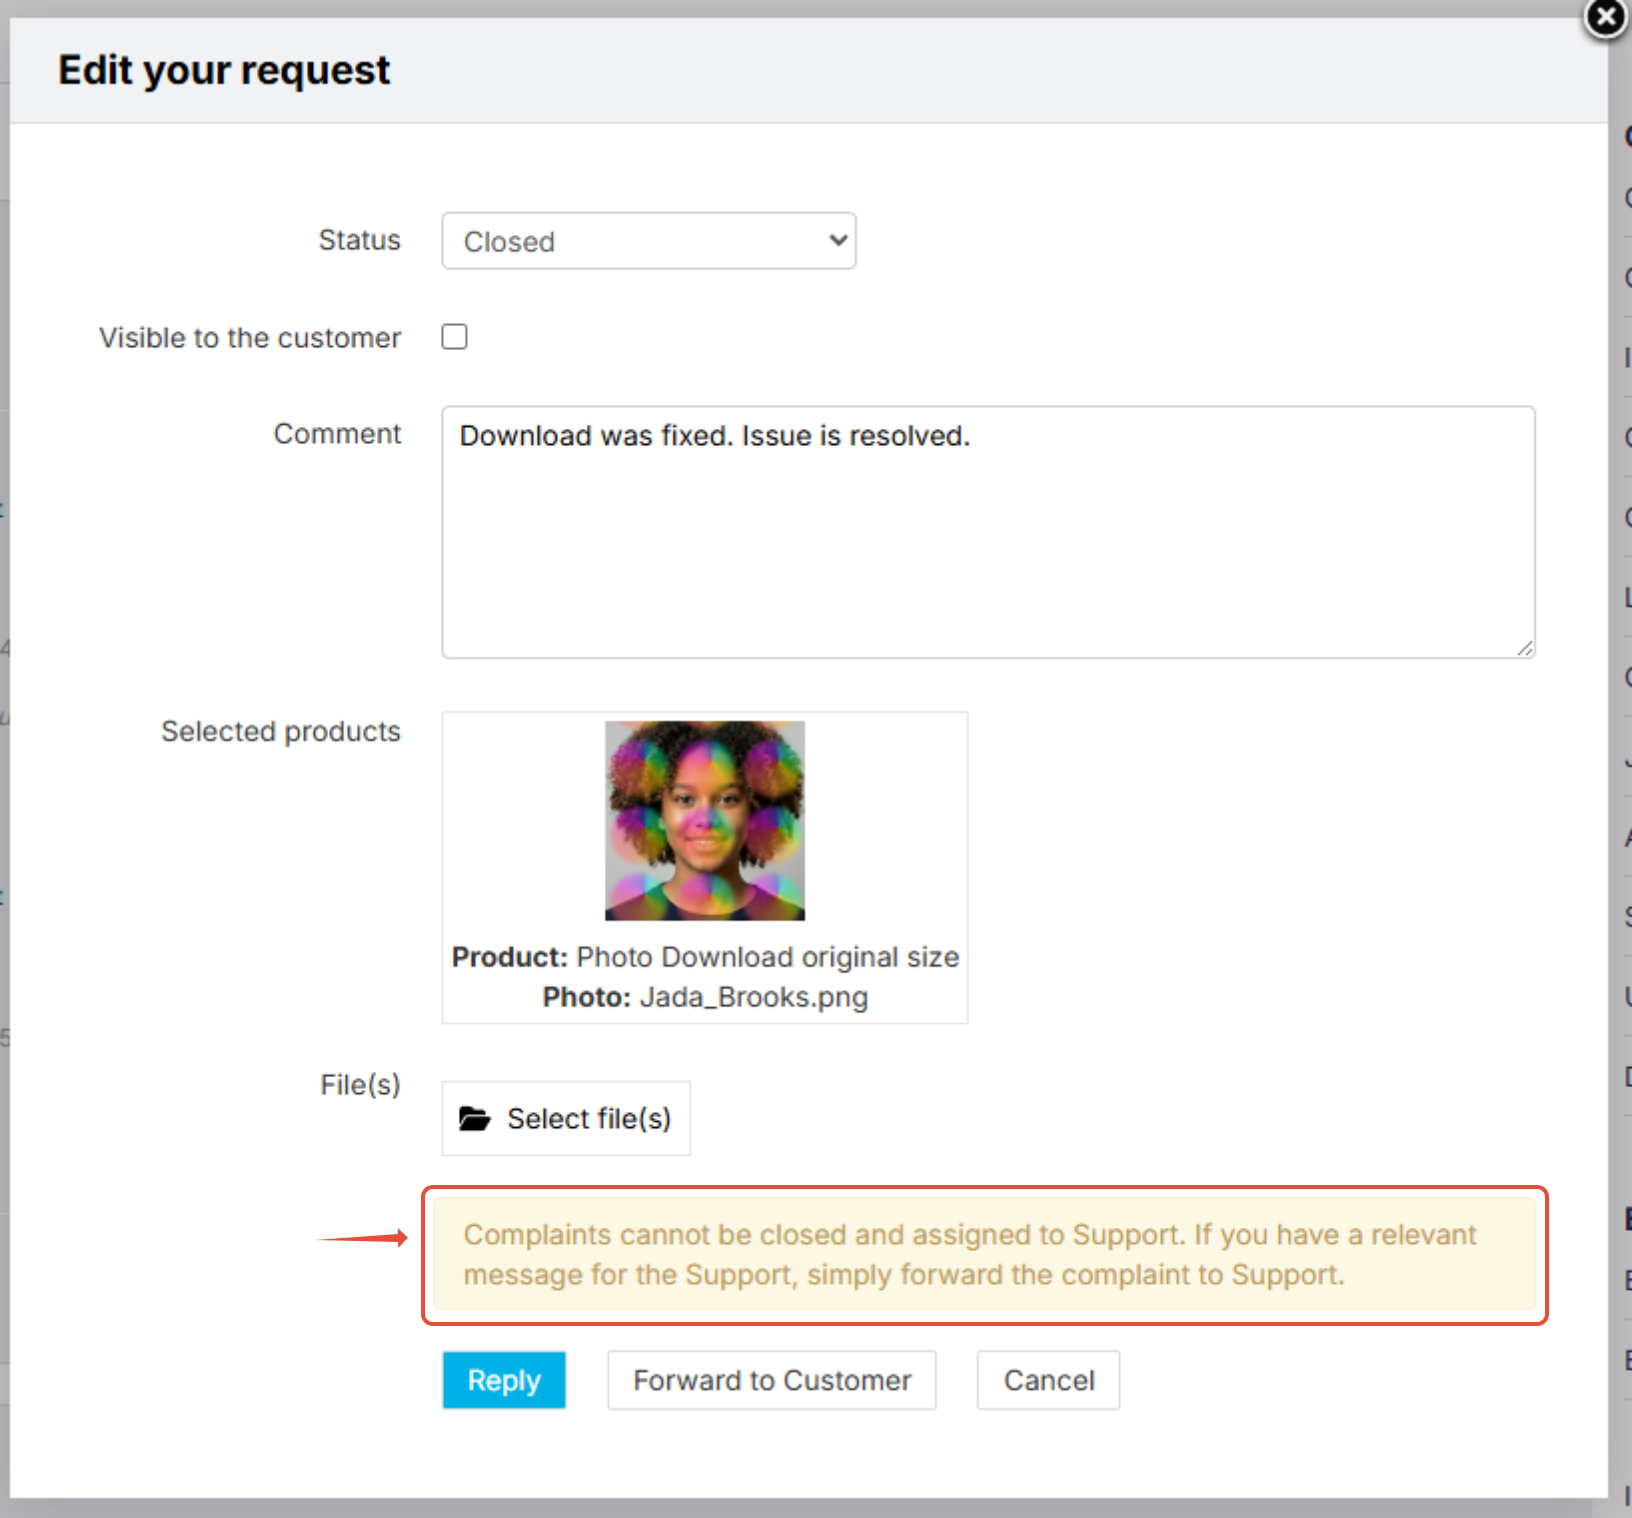Viewport: 1632px width, 1518px height.
Task: Click the 'Edit your request' heading
Action: [x=224, y=70]
